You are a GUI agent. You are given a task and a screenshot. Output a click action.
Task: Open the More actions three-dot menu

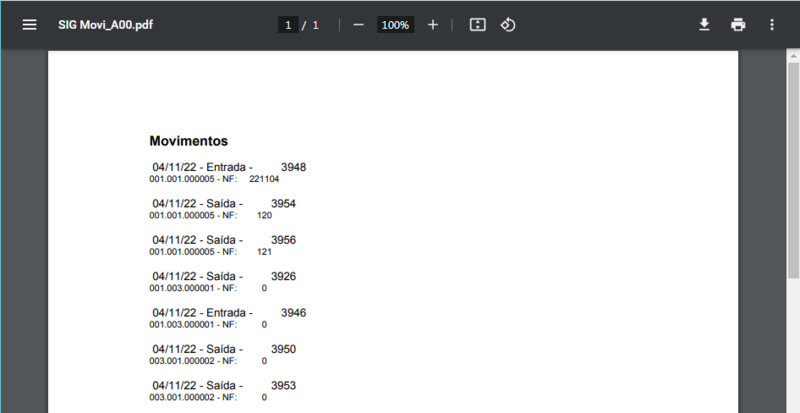coord(771,25)
